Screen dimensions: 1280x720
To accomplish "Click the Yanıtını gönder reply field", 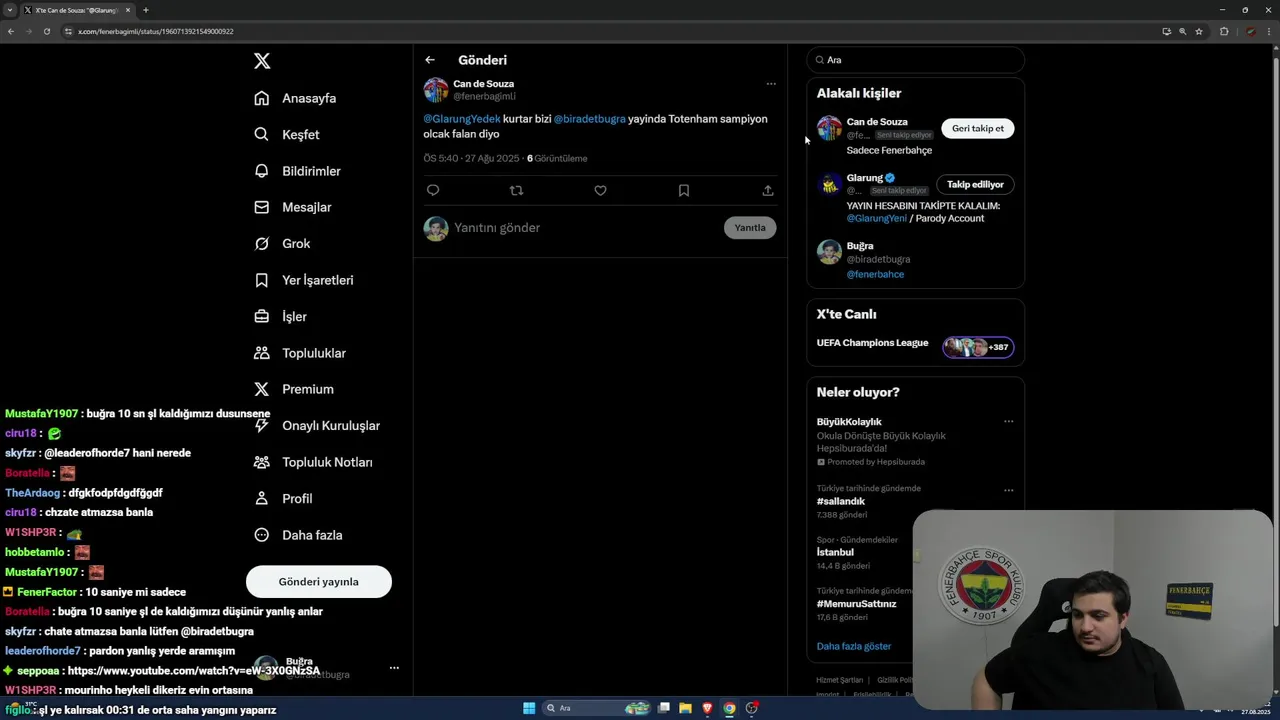I will [x=584, y=228].
